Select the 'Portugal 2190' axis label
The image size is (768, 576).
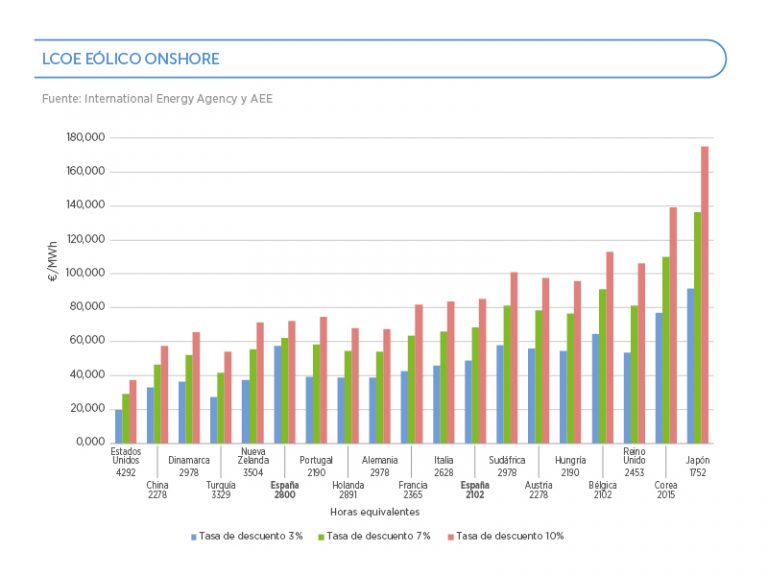[x=316, y=466]
